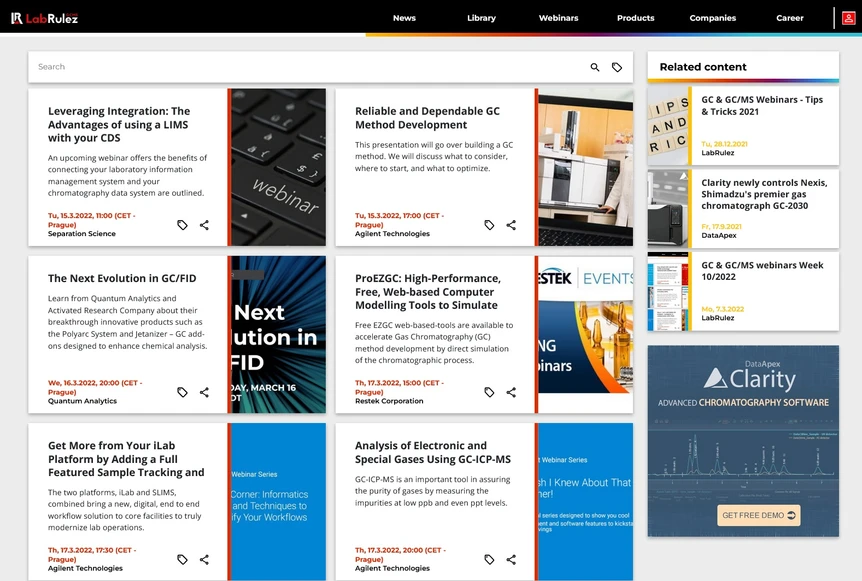The height and width of the screenshot is (581, 862).
Task: Click date Th, 17.3.2022, 17:30 (CET - Prague)
Action: [x=92, y=554]
